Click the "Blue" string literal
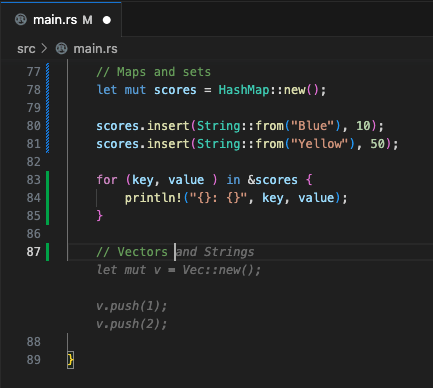The height and width of the screenshot is (388, 433). coord(313,126)
